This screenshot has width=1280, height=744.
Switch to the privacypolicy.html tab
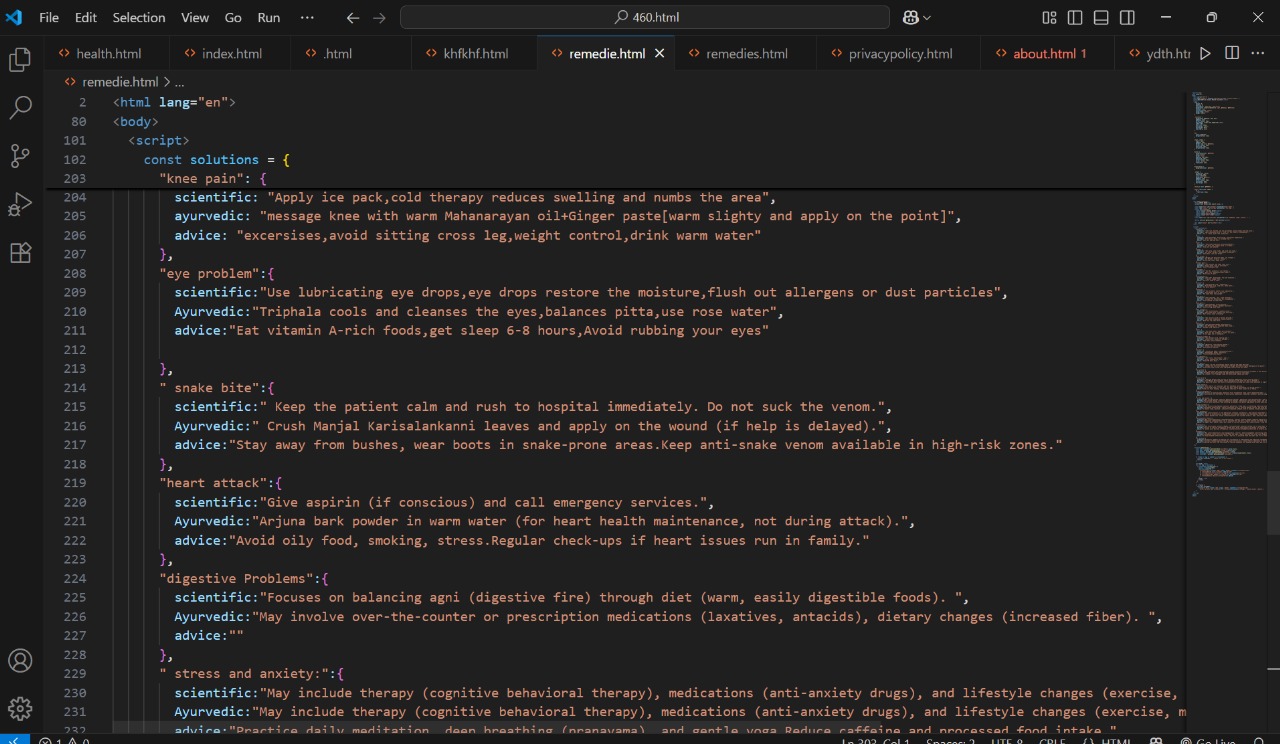(x=900, y=54)
